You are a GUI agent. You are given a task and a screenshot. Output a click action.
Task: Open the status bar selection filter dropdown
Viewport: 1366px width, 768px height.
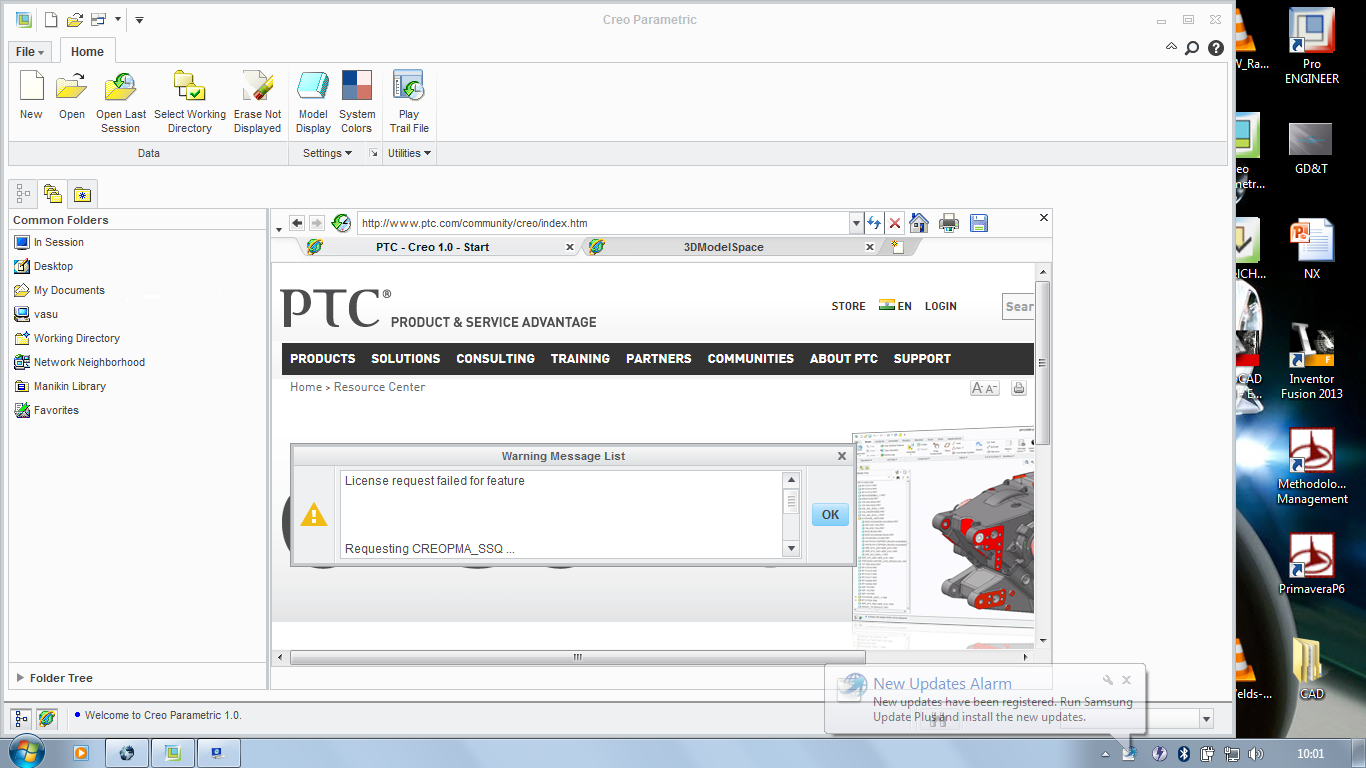pos(1206,719)
